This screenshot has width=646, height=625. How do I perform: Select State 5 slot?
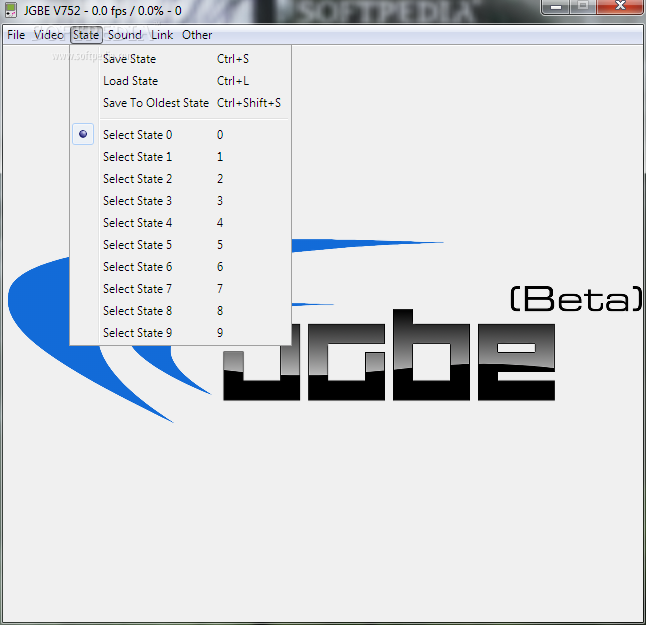[x=180, y=245]
